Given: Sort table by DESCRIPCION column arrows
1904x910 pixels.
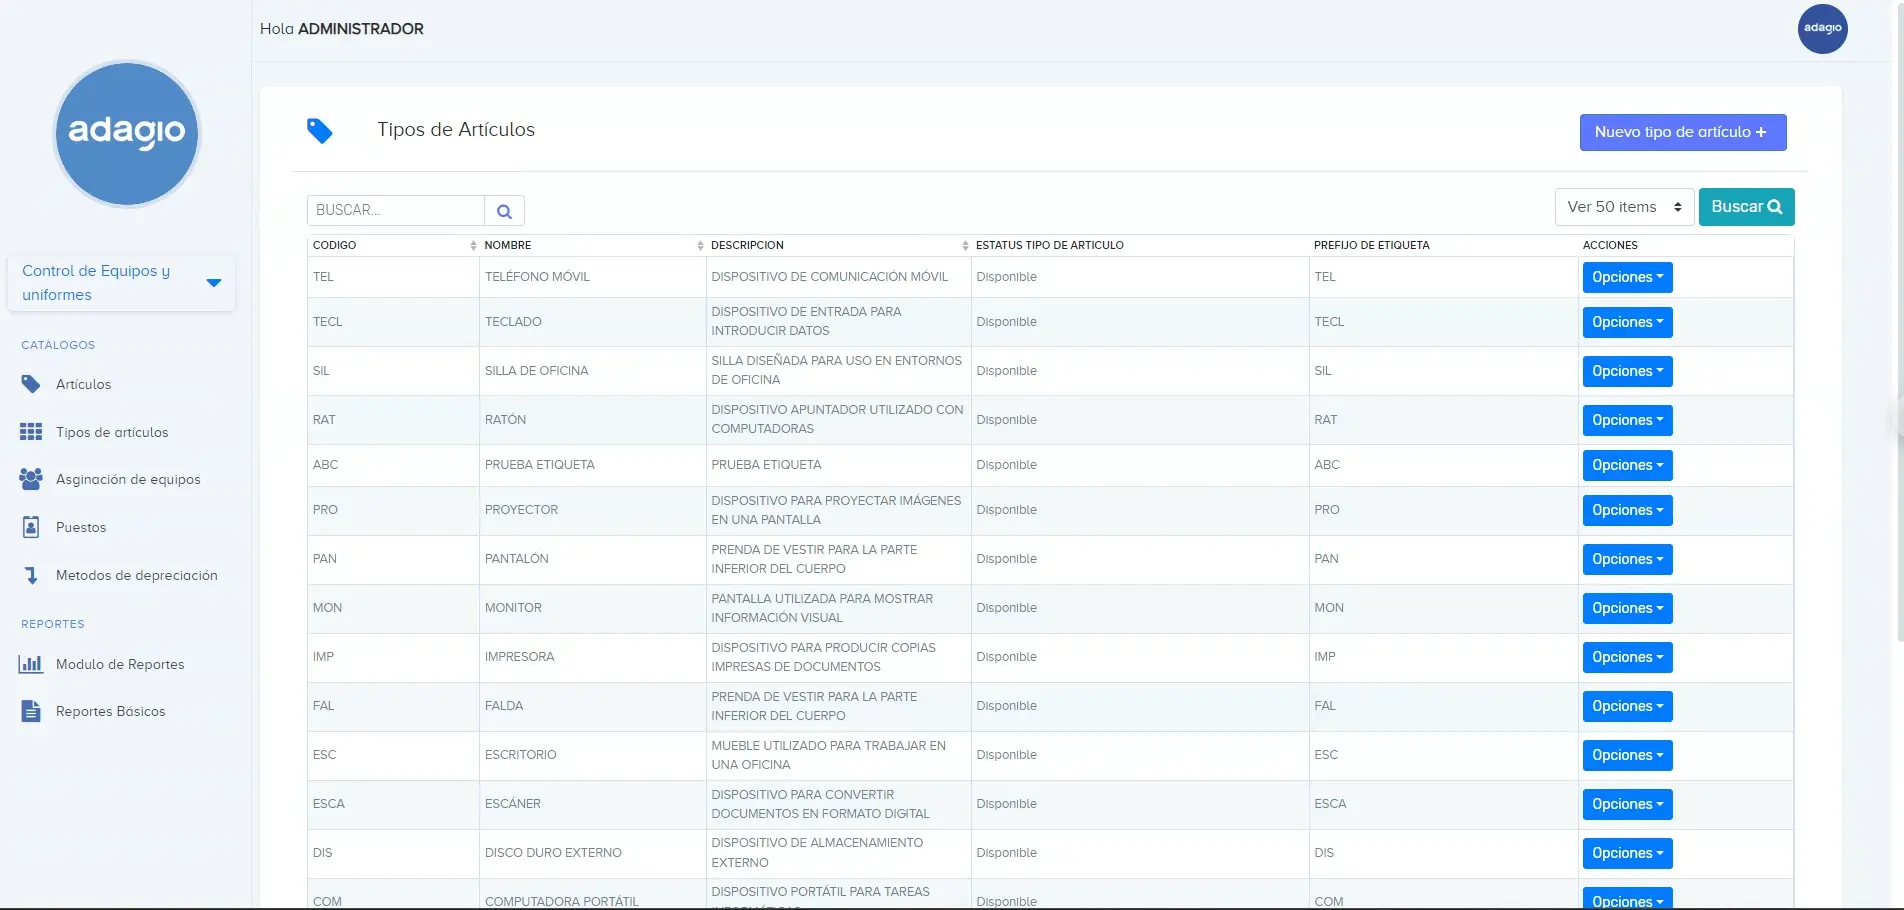Looking at the screenshot, I should click(x=965, y=245).
